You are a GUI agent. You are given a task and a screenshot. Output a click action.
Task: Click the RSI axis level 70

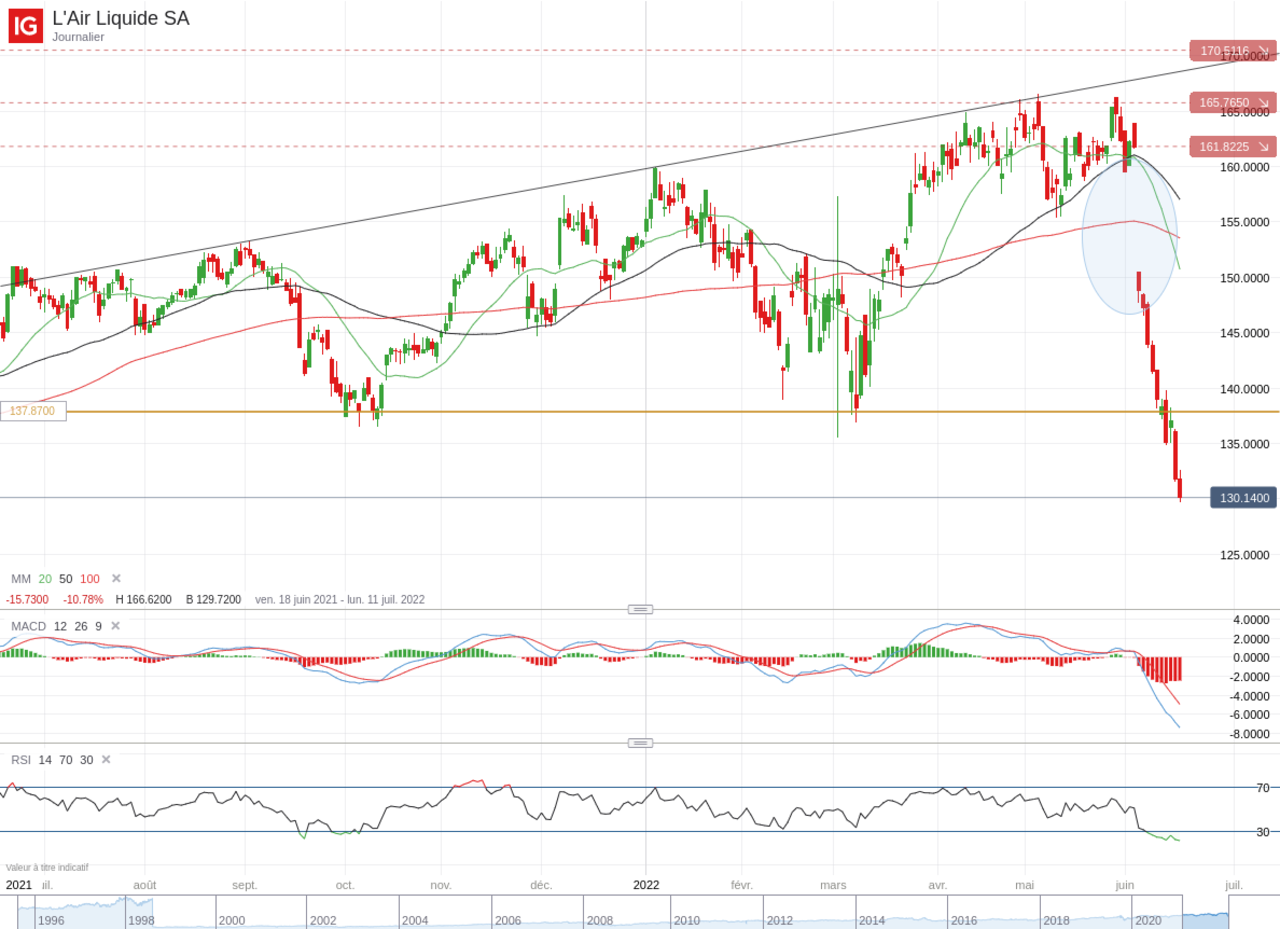coord(1263,788)
